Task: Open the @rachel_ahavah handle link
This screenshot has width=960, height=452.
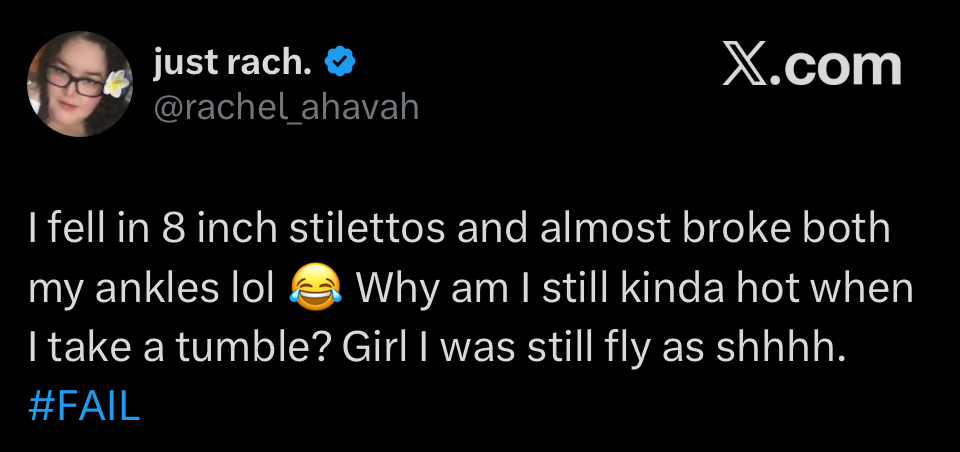Action: tap(285, 105)
